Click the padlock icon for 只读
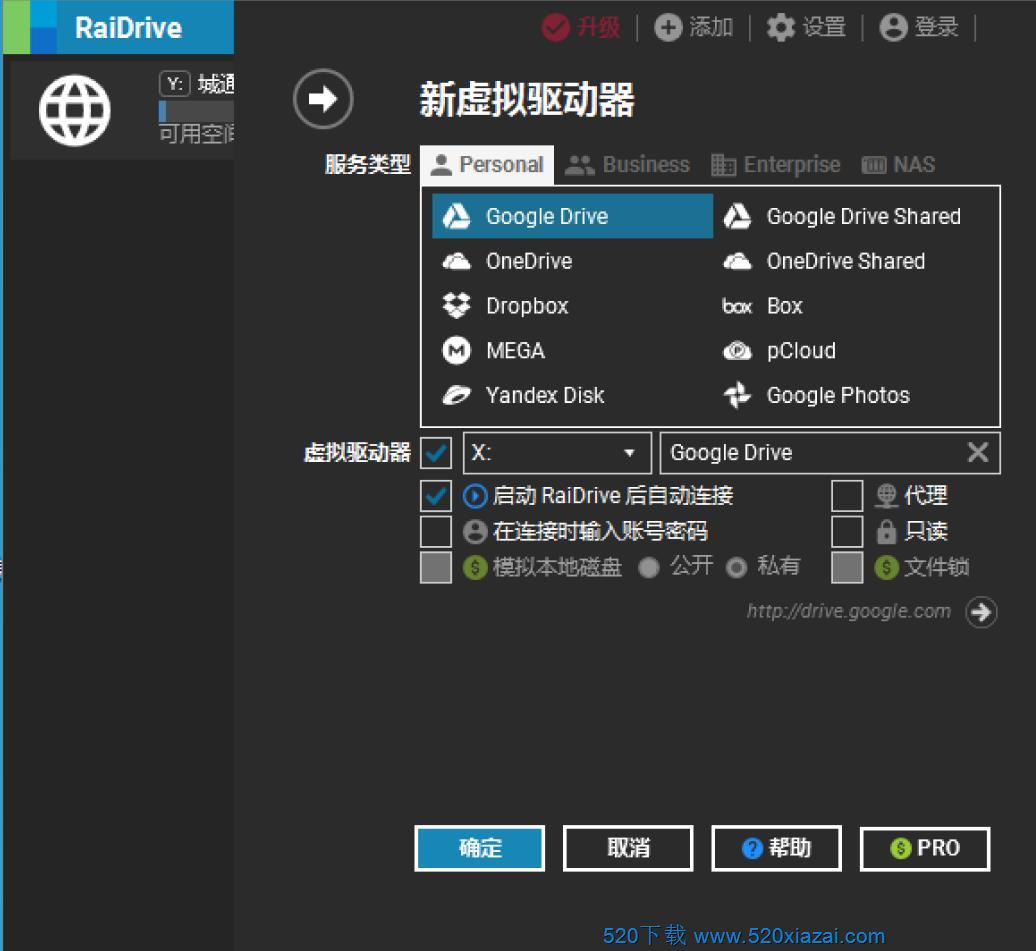1036x951 pixels. click(886, 531)
